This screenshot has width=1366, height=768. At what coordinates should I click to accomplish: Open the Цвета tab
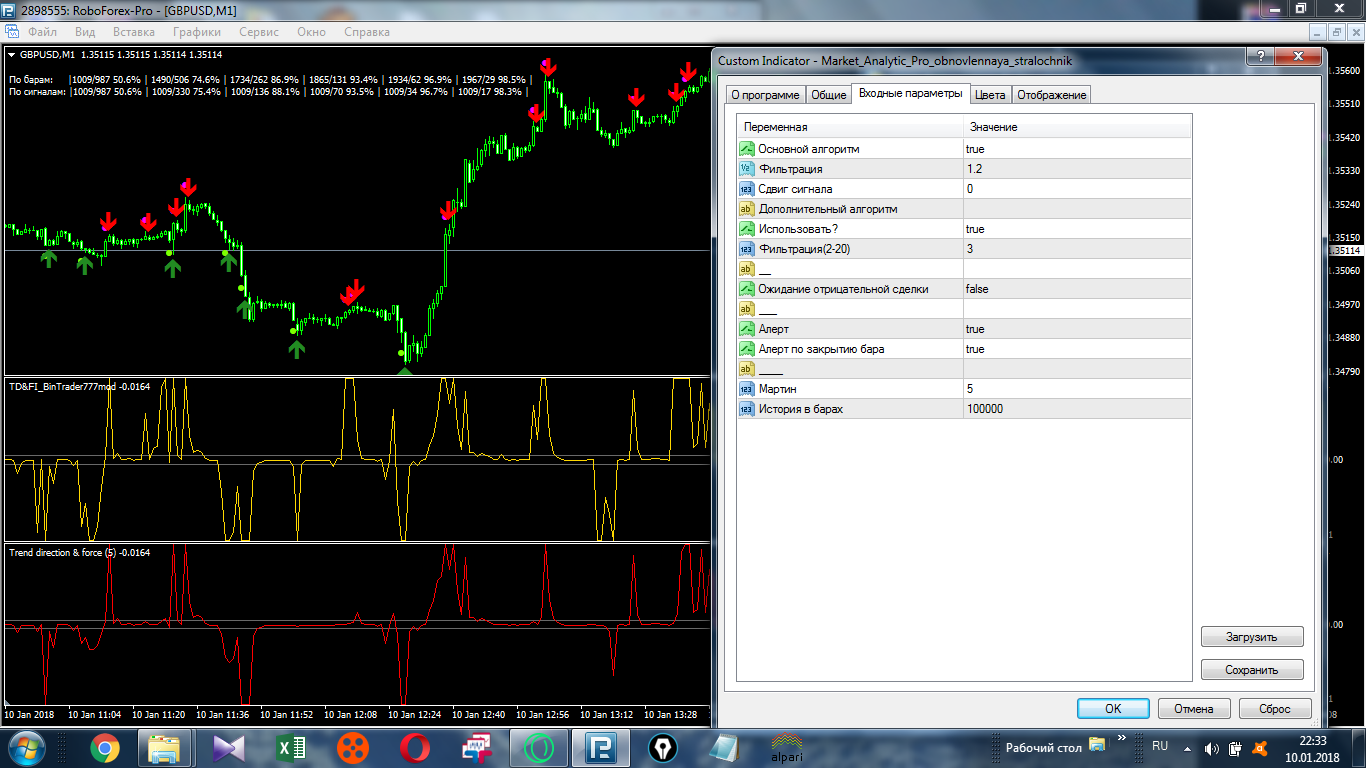[x=990, y=95]
